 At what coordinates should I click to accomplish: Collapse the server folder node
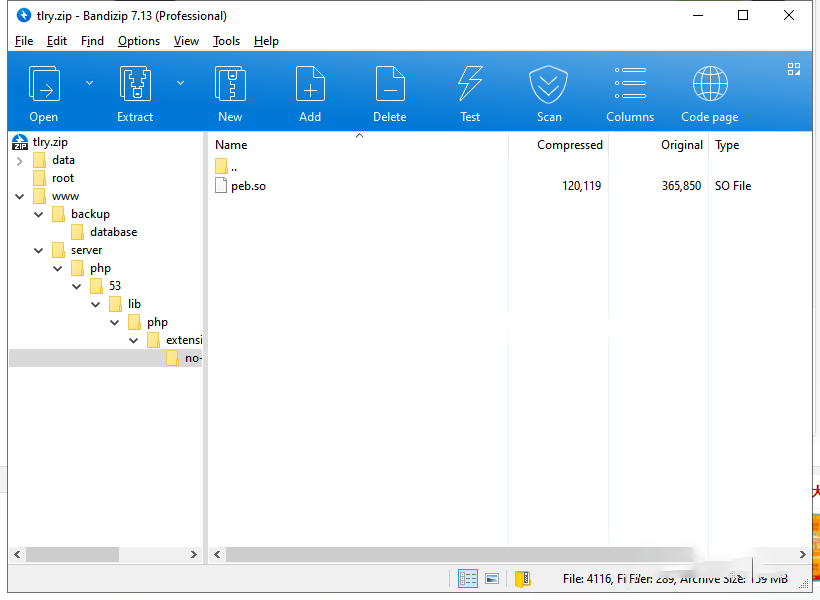coord(39,251)
